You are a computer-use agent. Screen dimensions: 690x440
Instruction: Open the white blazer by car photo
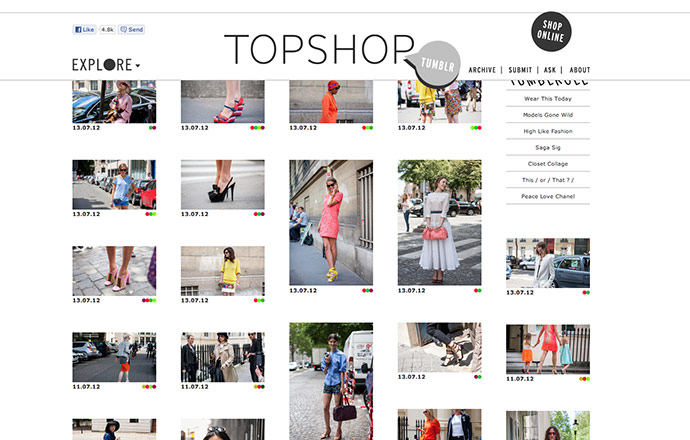548,263
